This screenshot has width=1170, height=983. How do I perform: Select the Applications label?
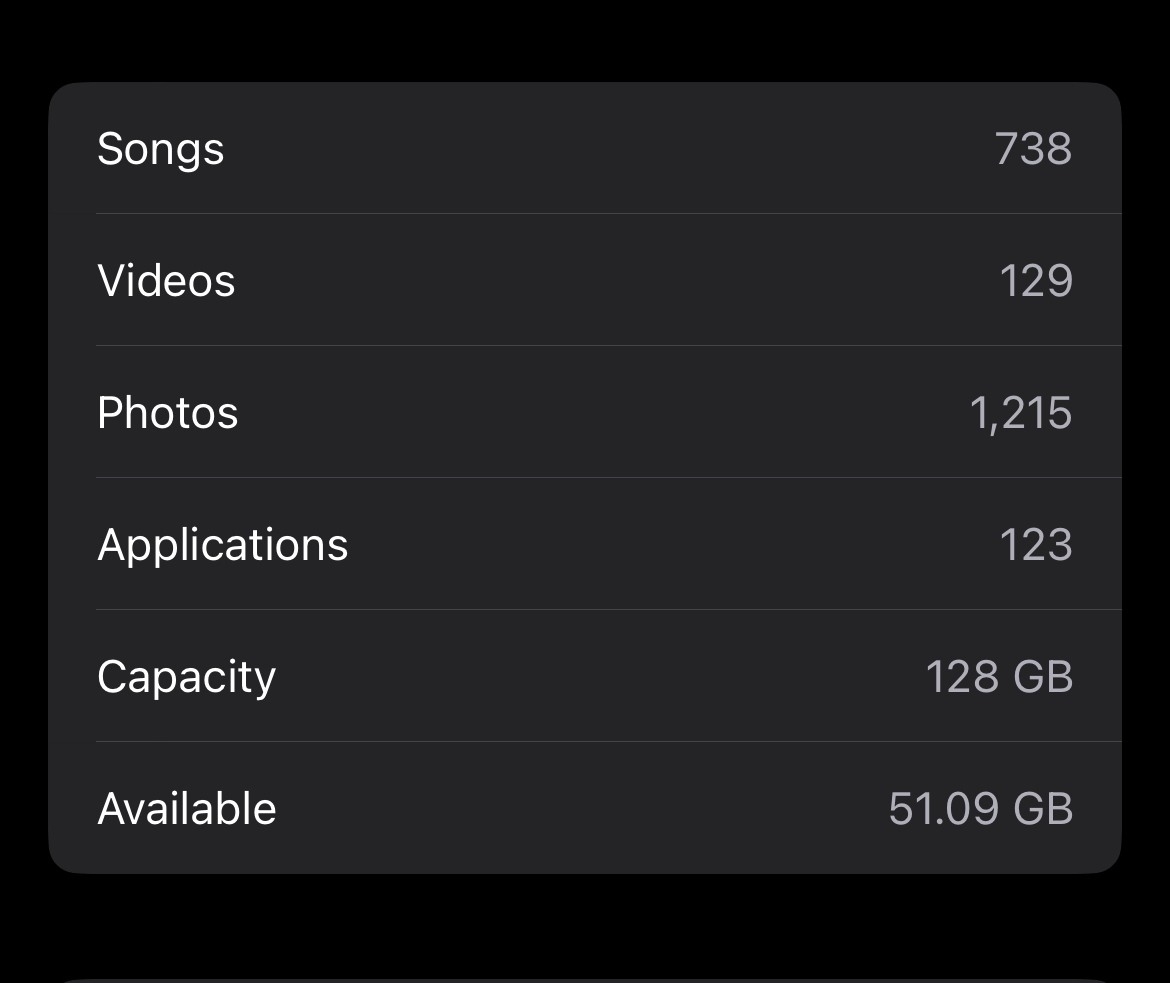click(x=222, y=545)
